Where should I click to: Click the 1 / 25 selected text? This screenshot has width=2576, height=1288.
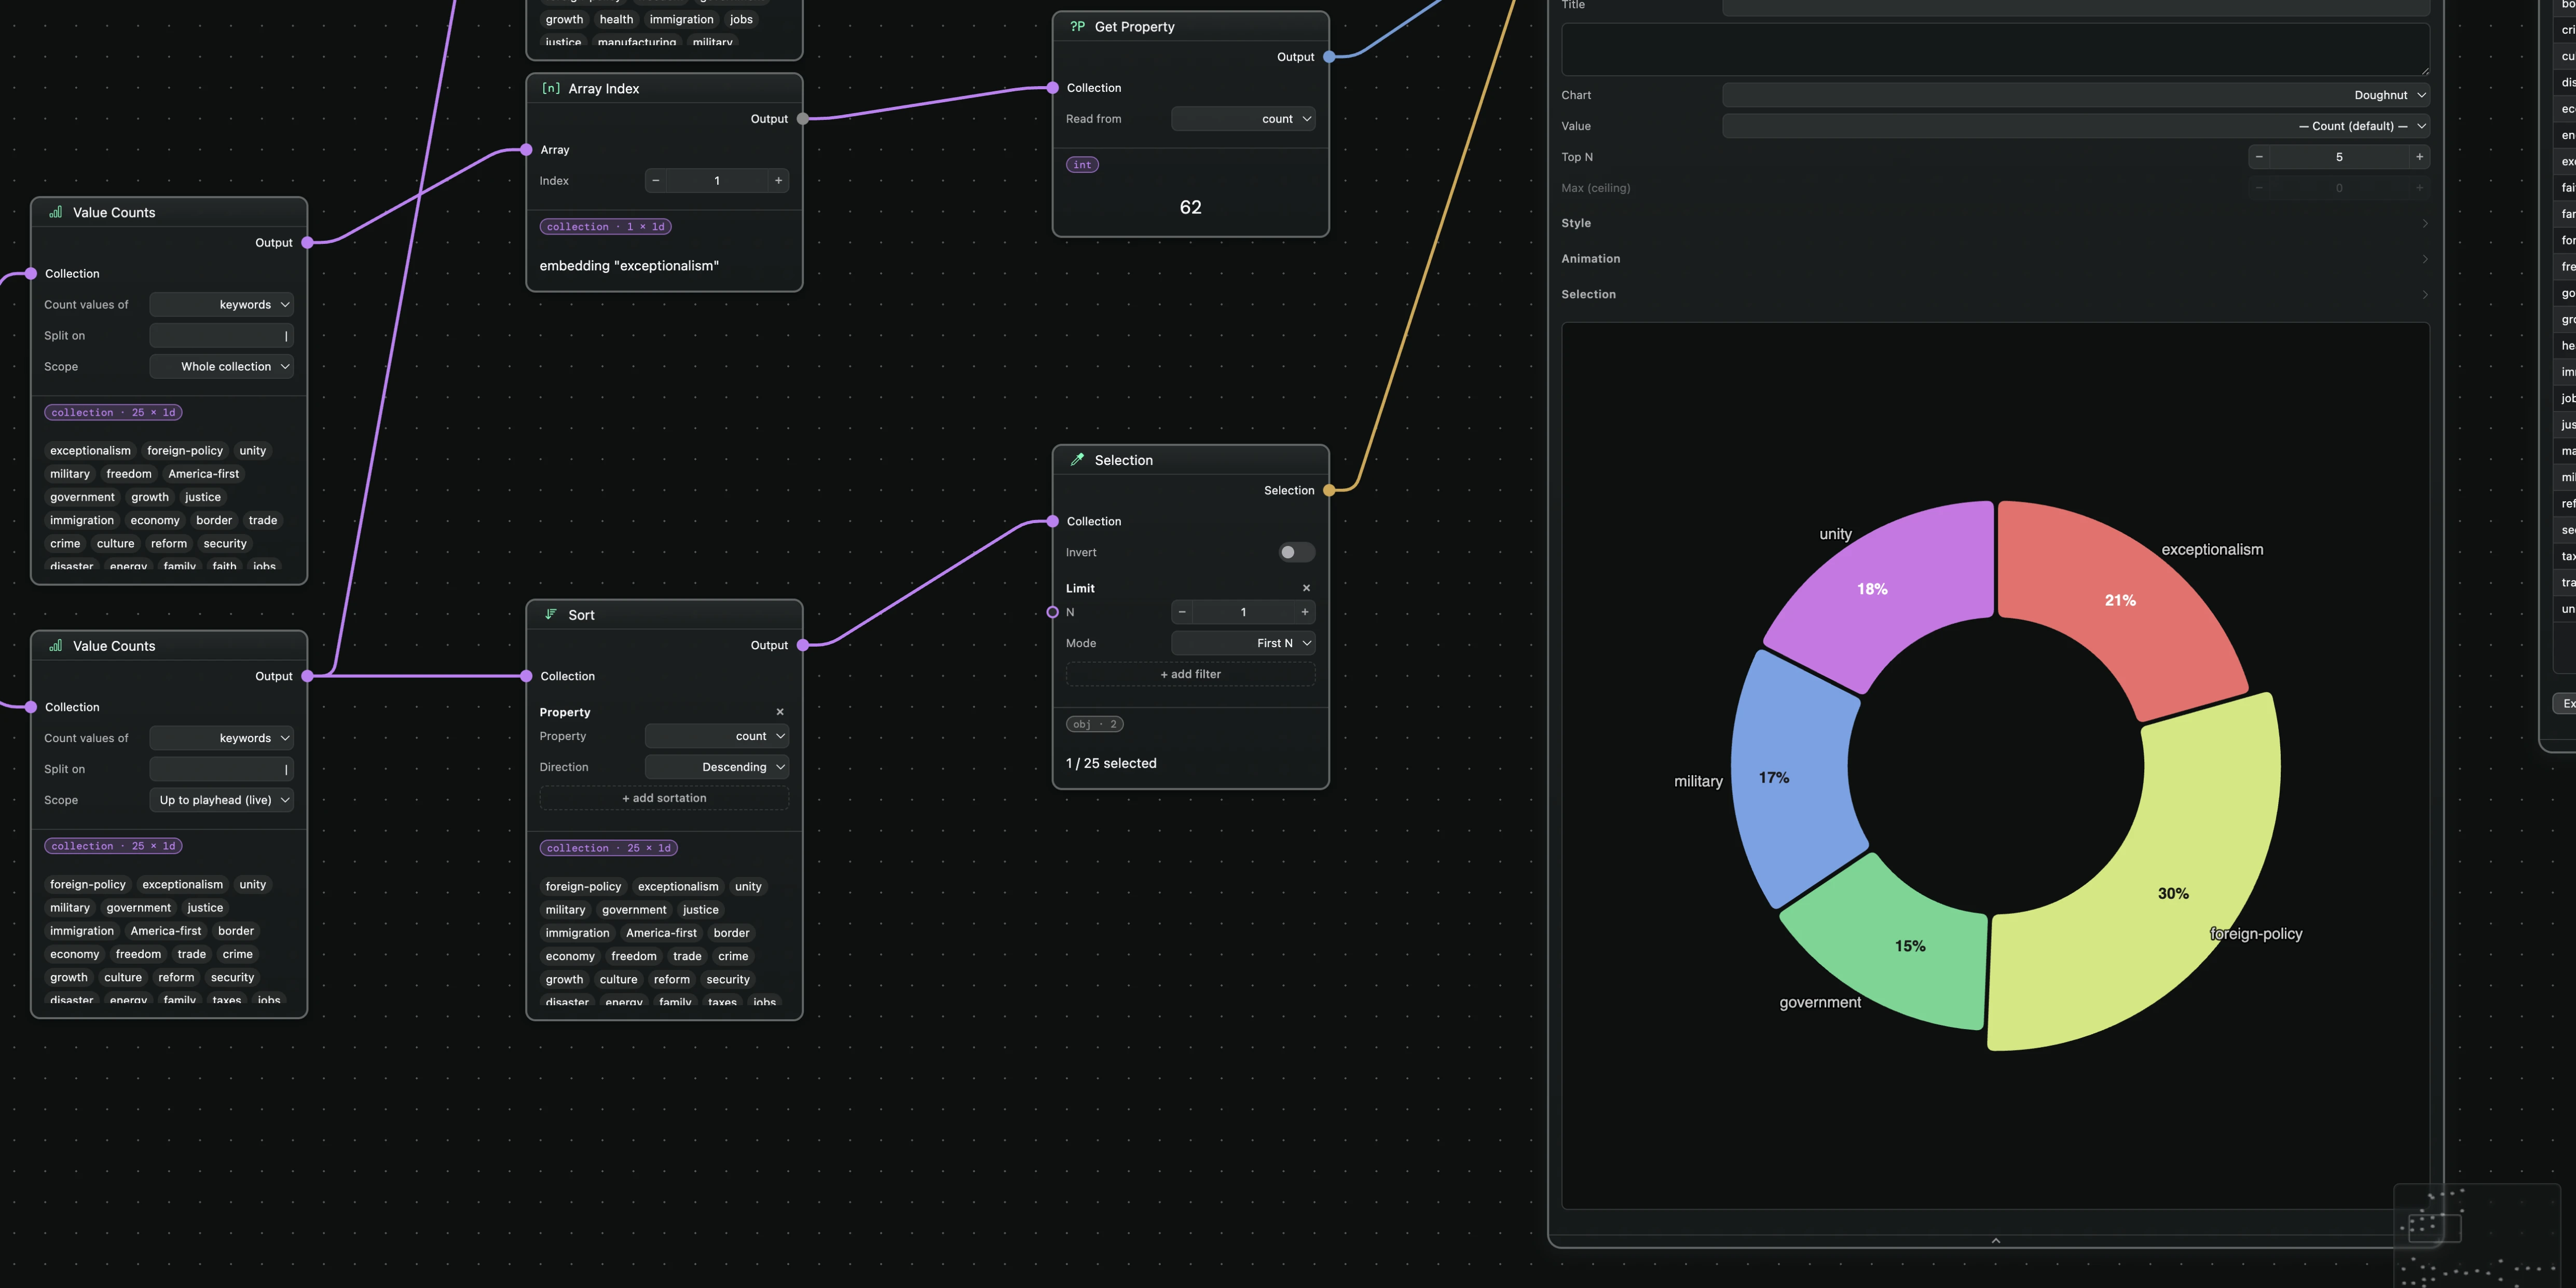coord(1111,763)
